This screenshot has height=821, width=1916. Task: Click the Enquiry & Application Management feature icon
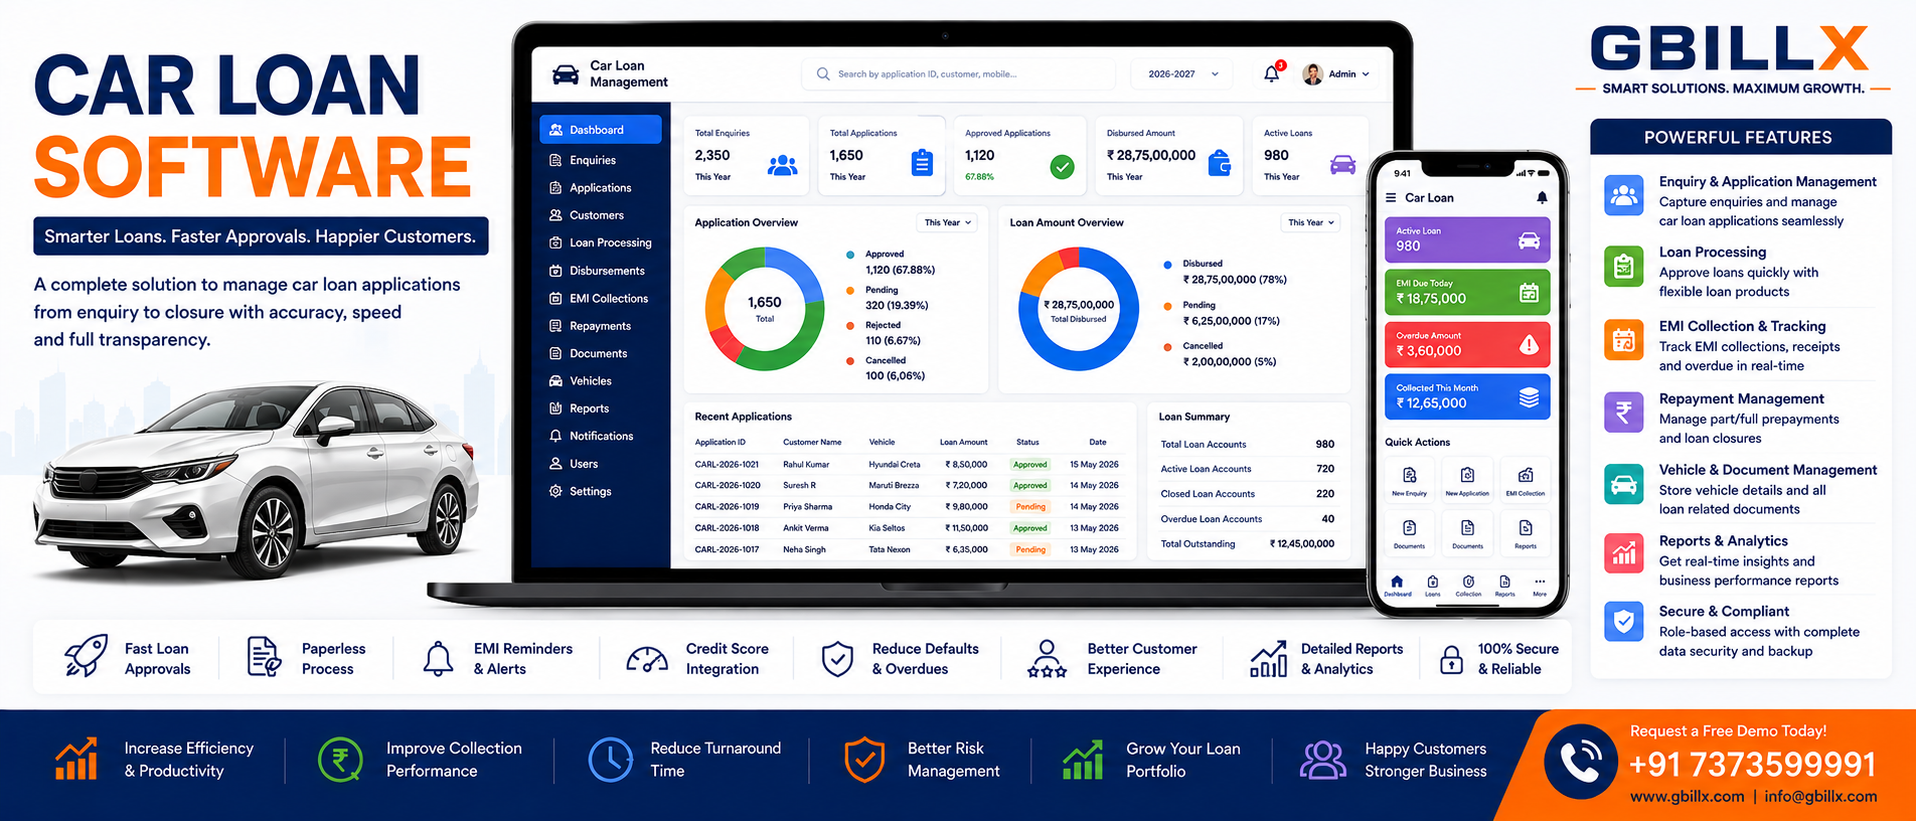click(1624, 195)
